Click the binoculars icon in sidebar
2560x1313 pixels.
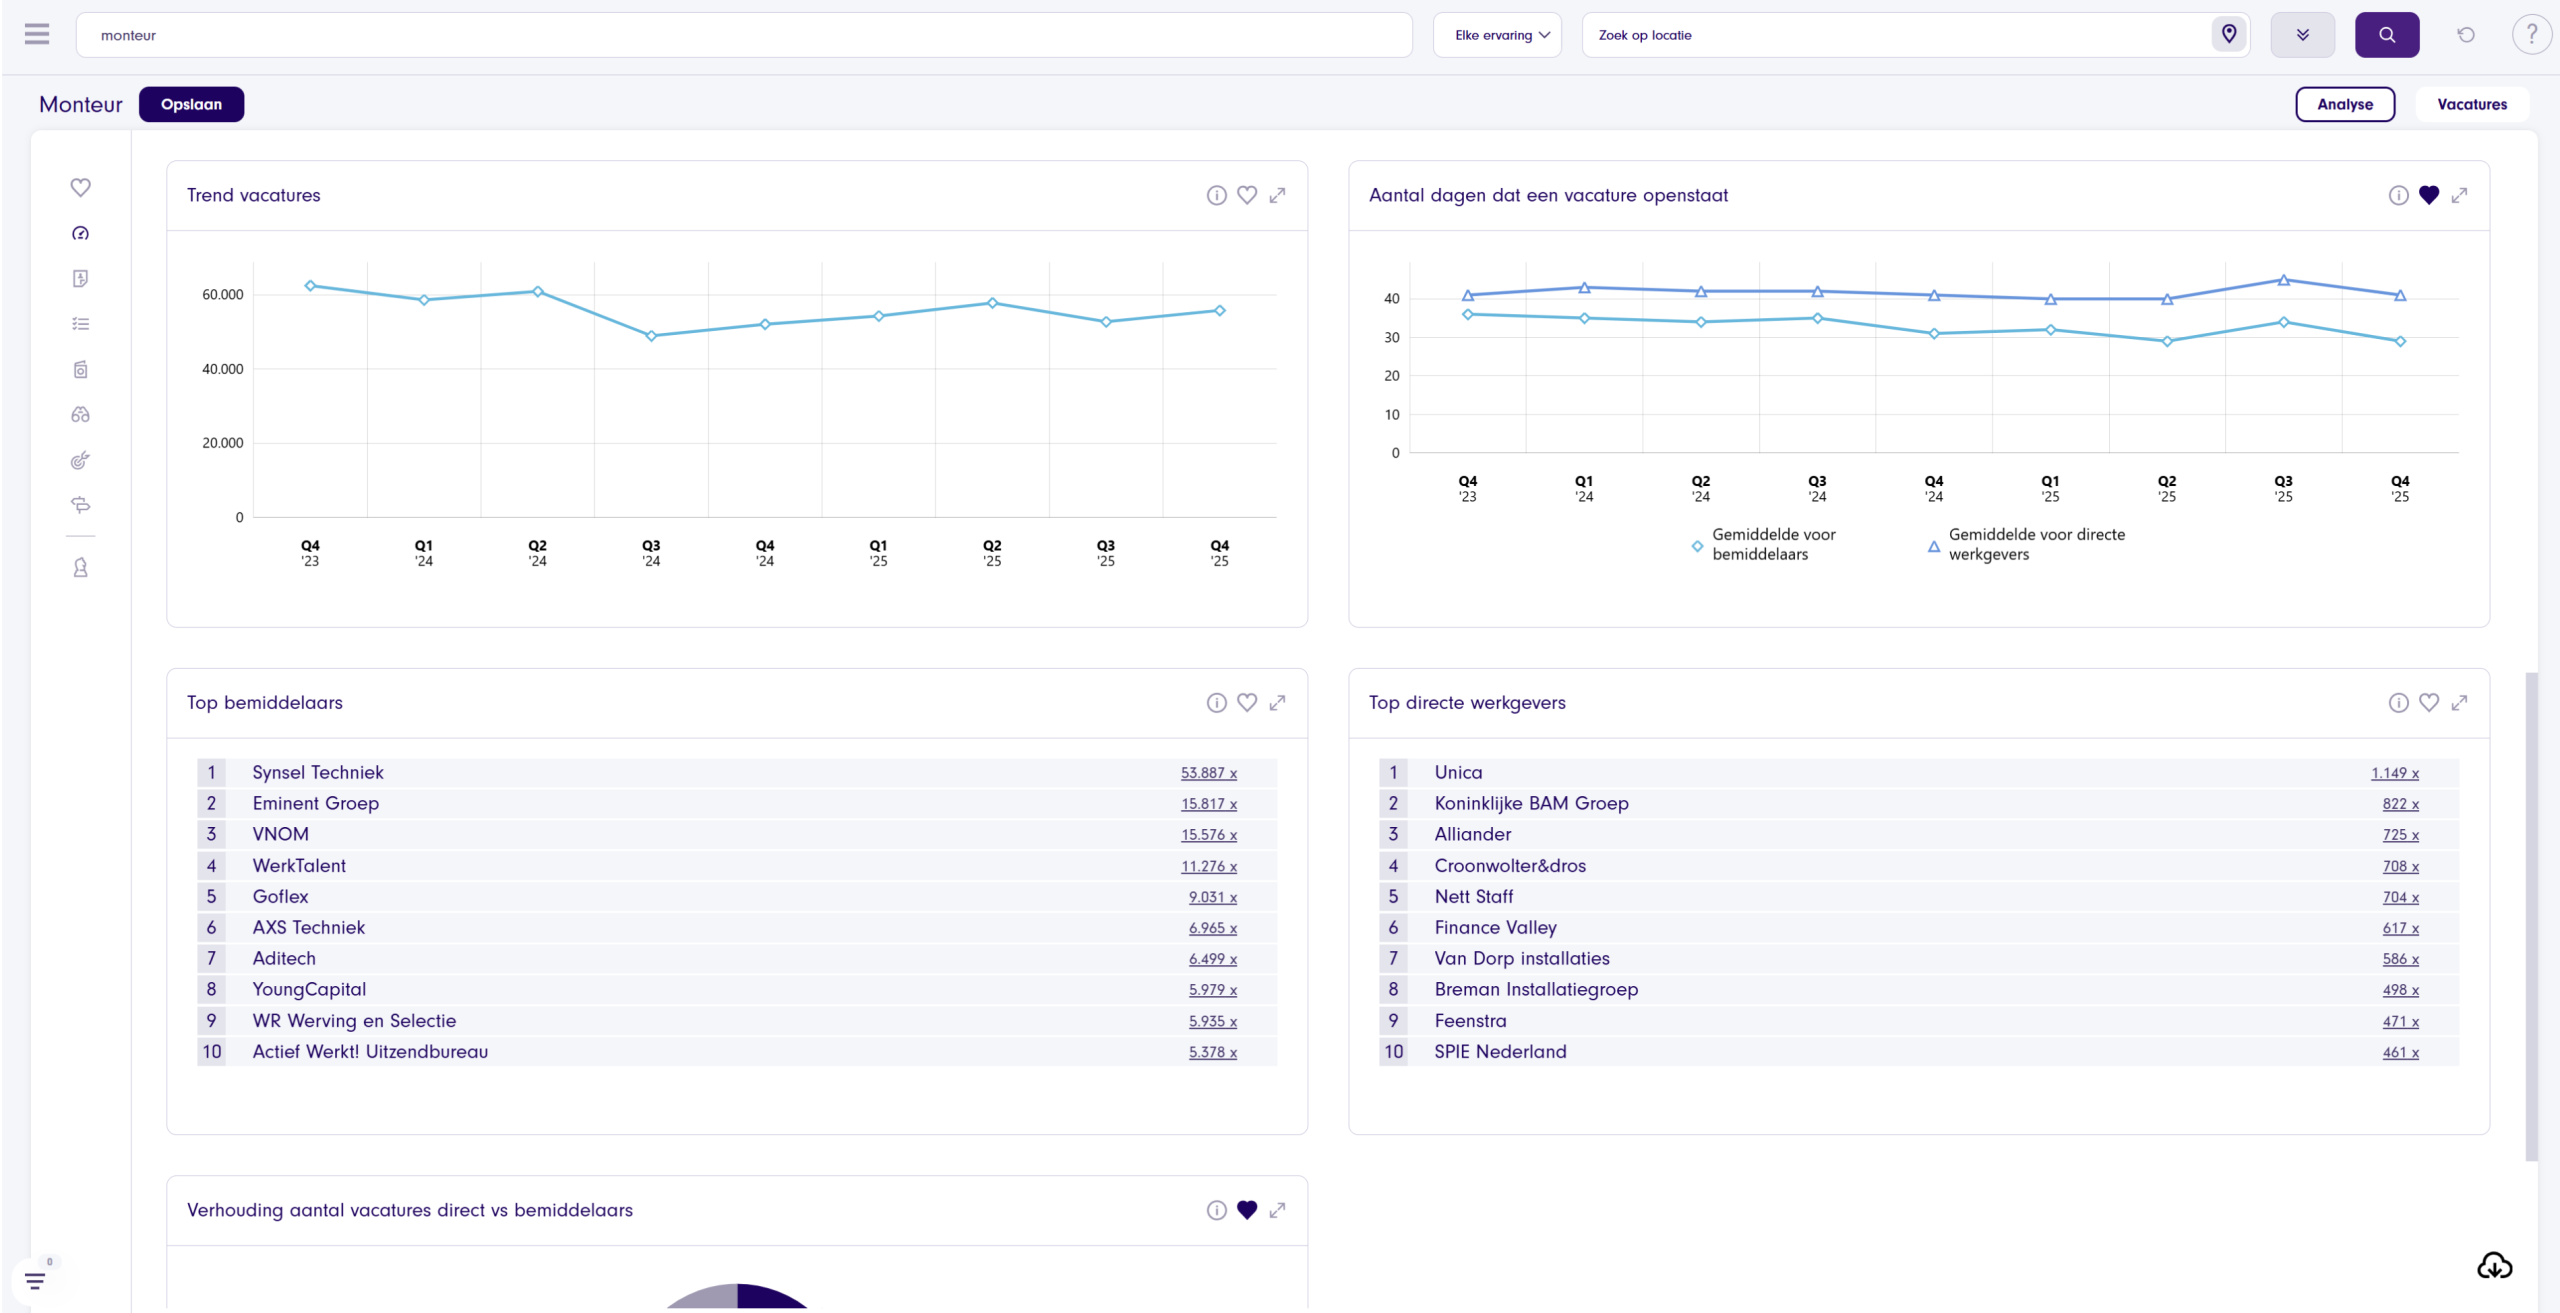coord(81,414)
